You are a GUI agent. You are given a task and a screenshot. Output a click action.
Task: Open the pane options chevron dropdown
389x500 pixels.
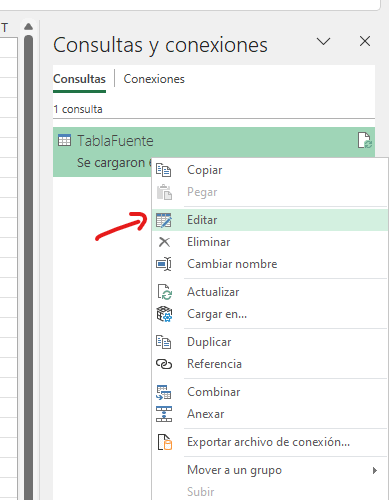[x=323, y=41]
